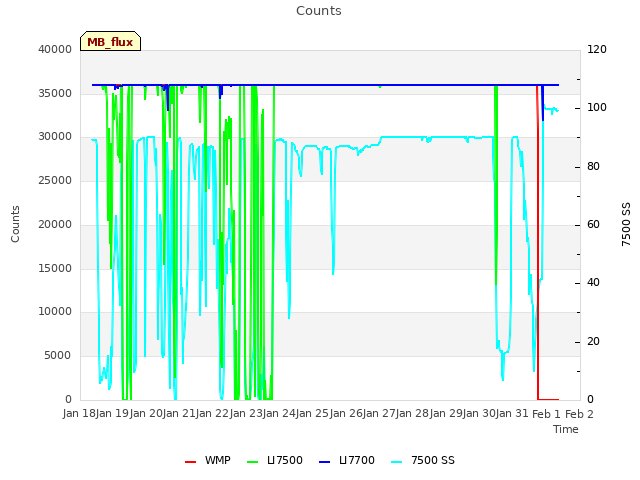Click the Feb 2 x-axis date label

click(579, 414)
